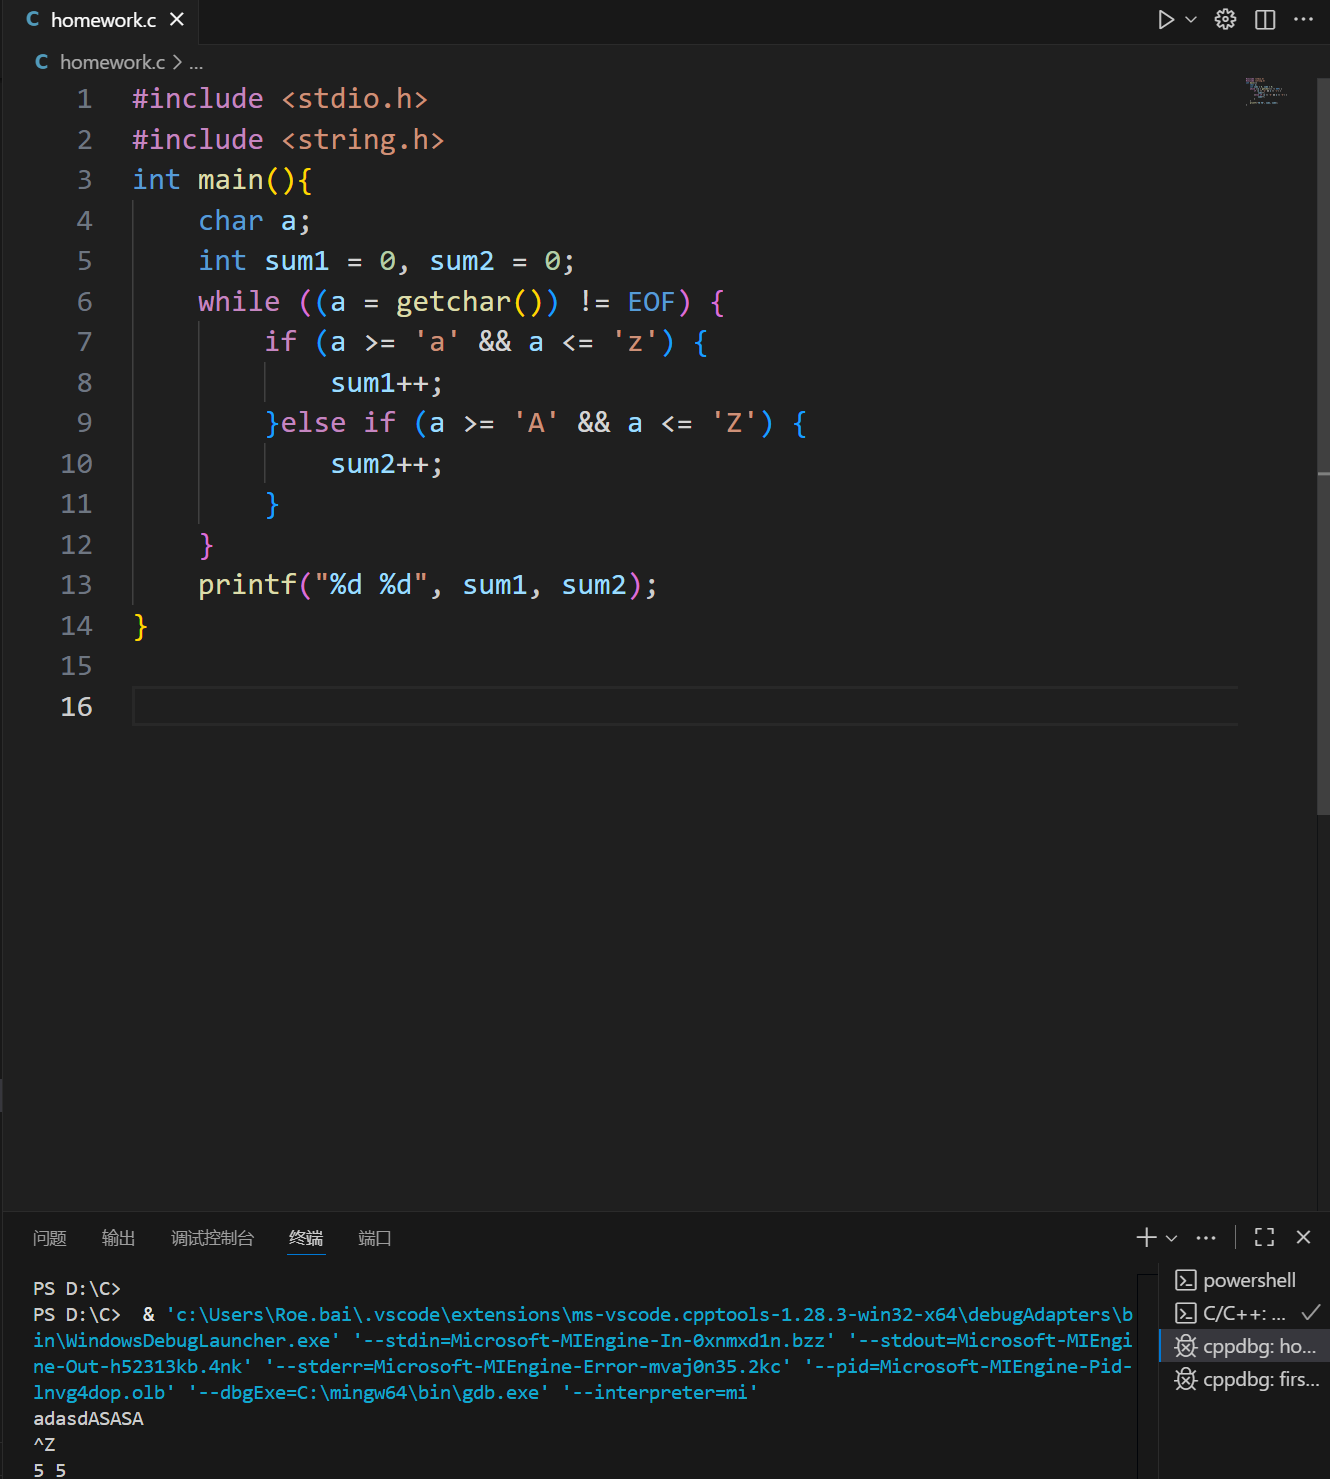Click the else if keyword on line 9
The height and width of the screenshot is (1479, 1330).
[338, 423]
